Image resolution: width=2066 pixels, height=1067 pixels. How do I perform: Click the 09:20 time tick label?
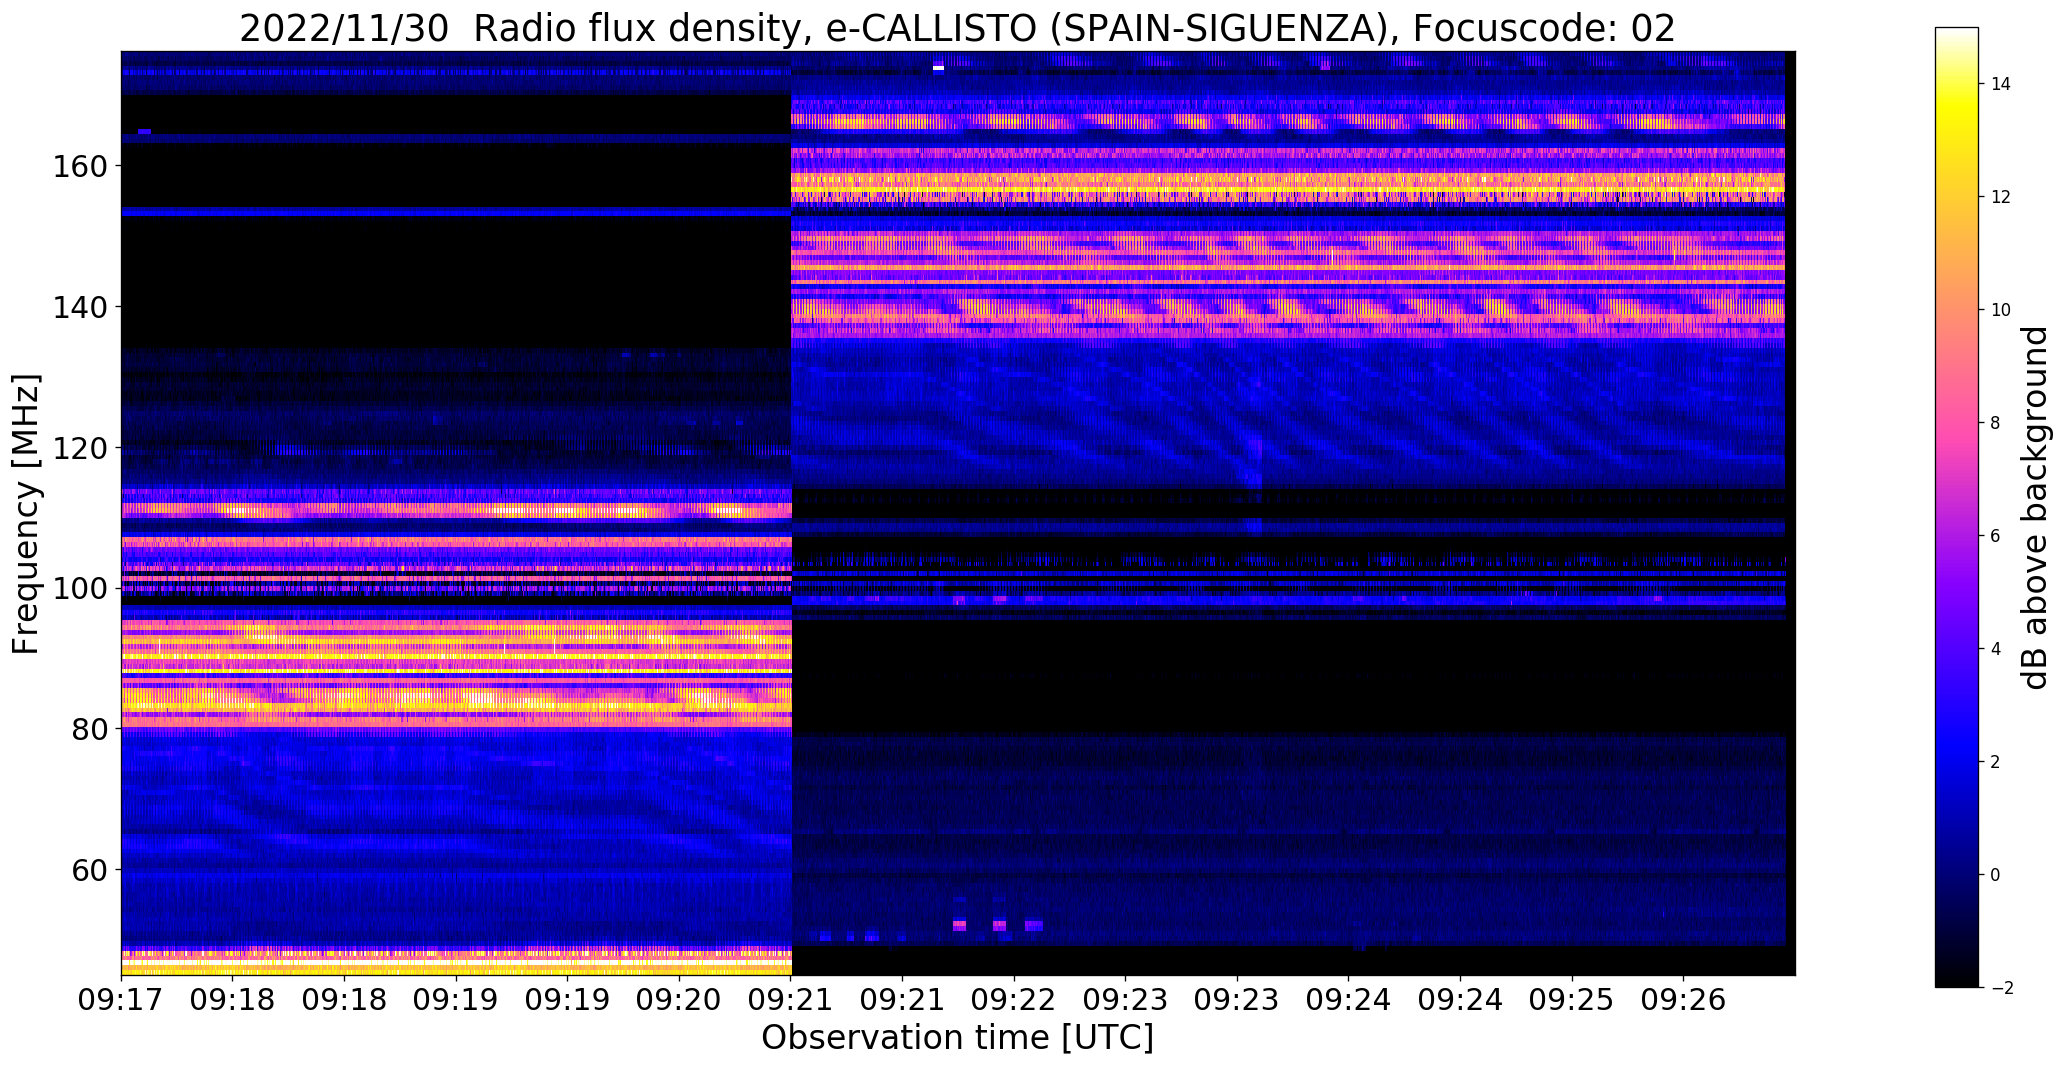pos(679,1000)
